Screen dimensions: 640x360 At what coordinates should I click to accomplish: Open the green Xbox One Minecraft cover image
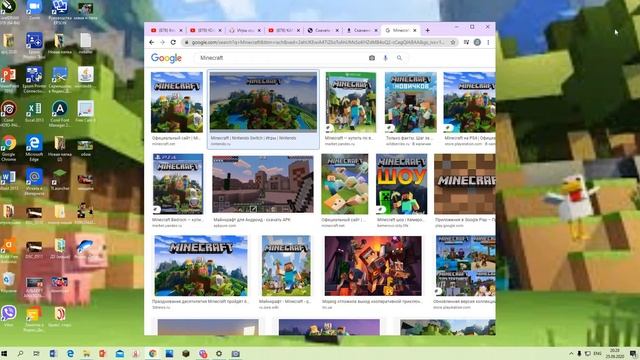(x=351, y=102)
